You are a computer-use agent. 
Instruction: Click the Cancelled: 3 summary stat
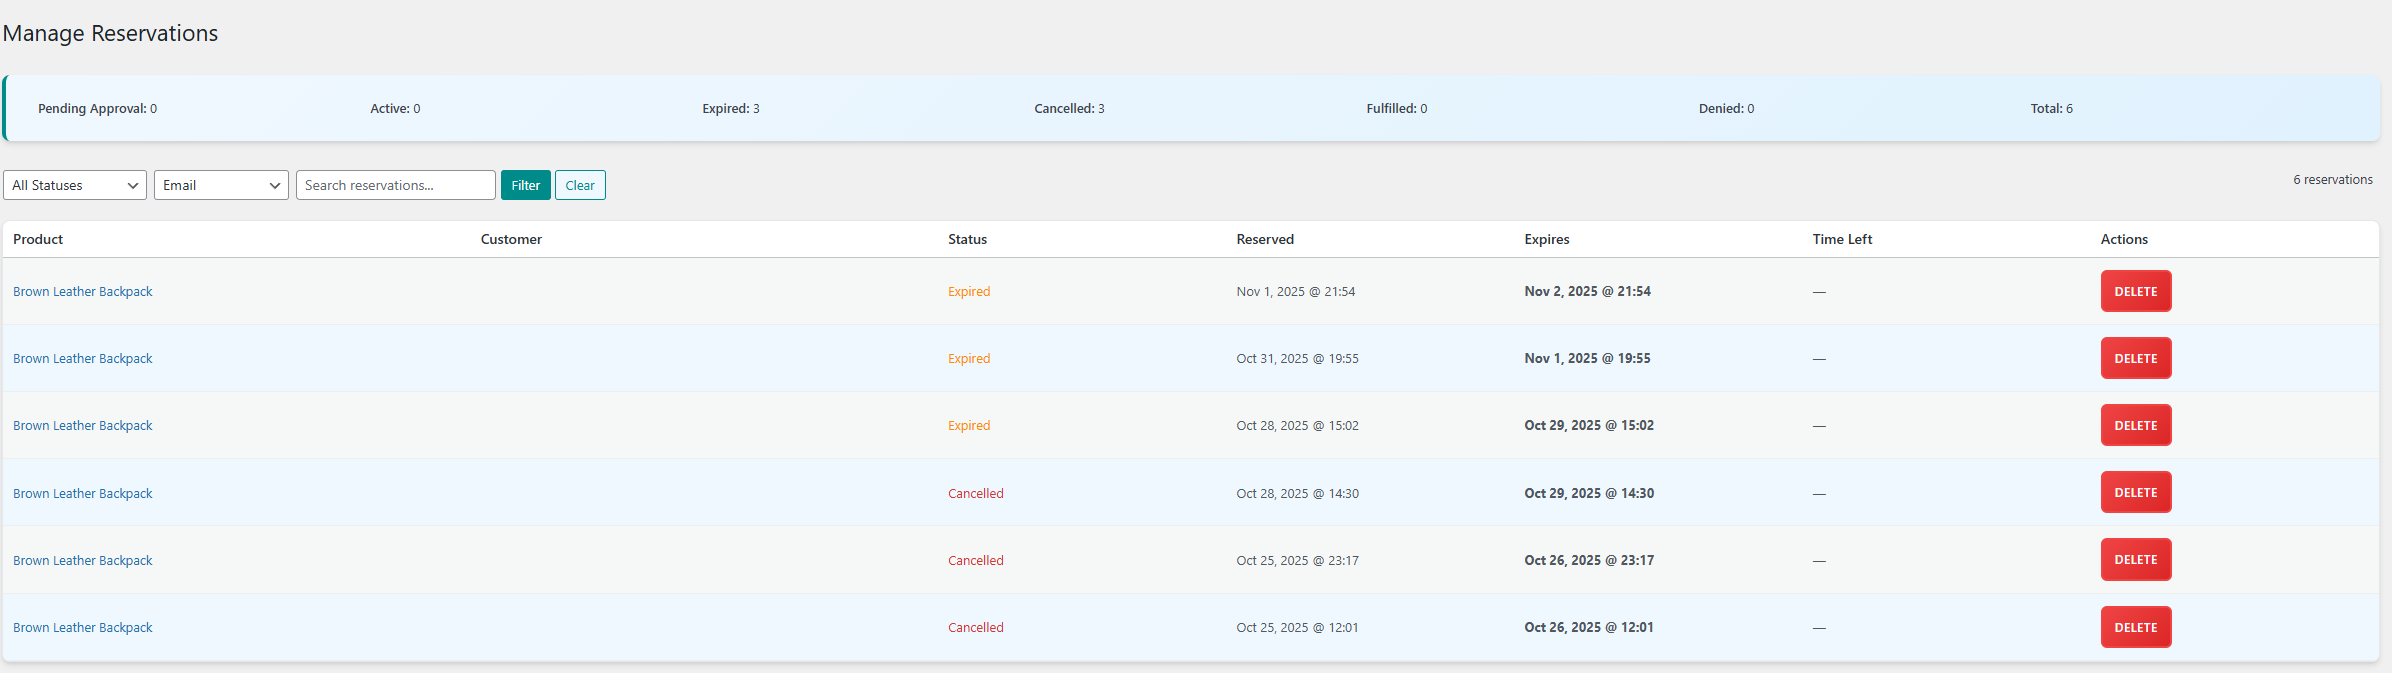pos(1069,109)
